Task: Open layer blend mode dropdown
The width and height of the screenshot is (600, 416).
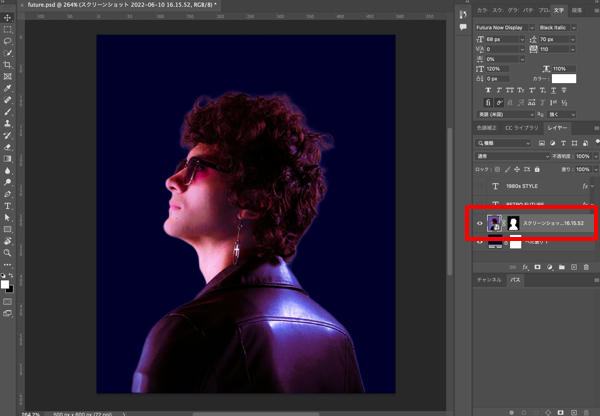Action: coord(512,156)
